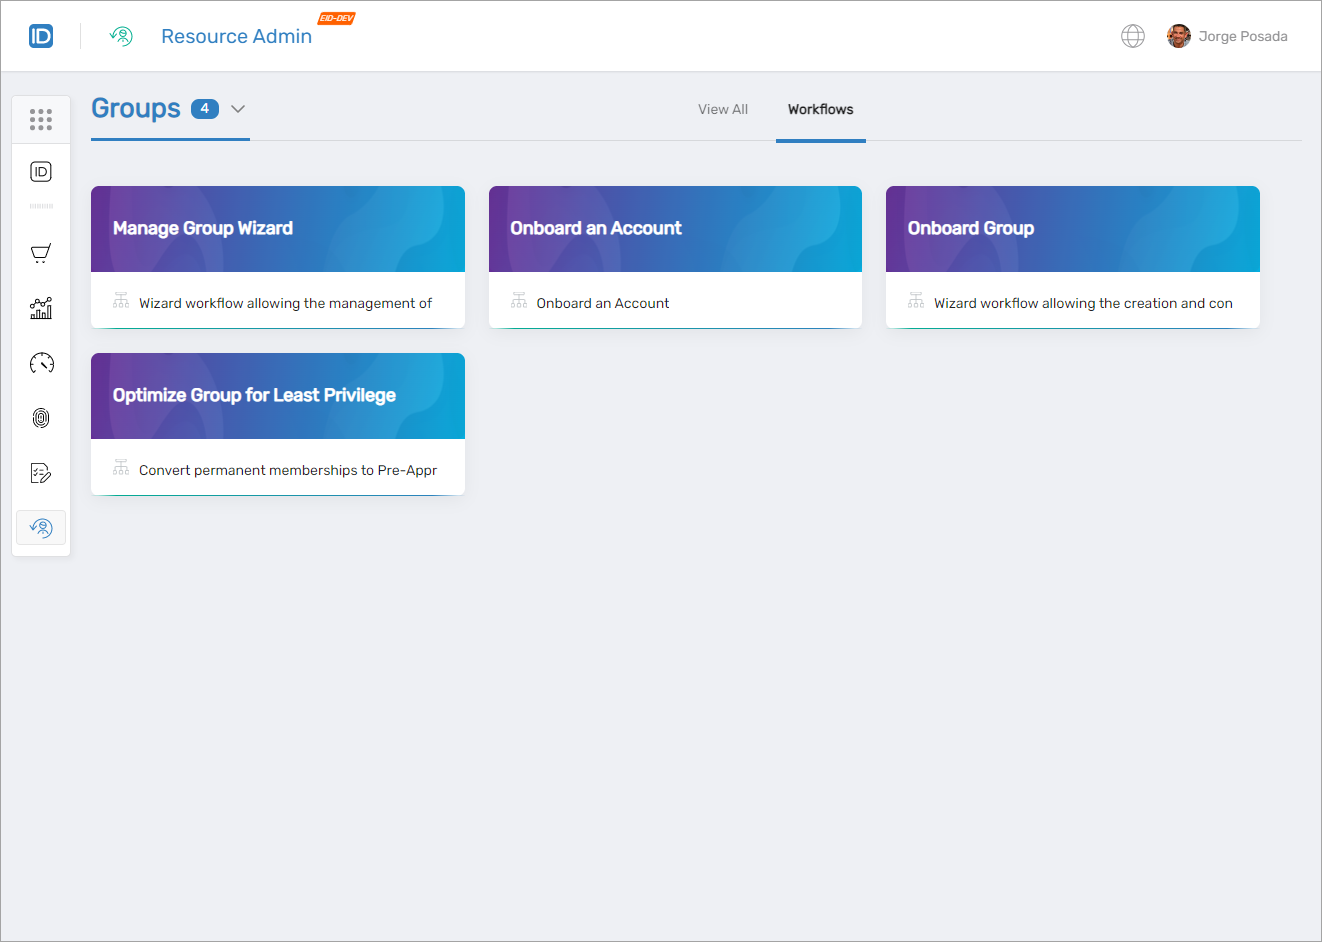Click the workflow tree icon on Onboard Group card
1322x942 pixels.
tap(915, 299)
